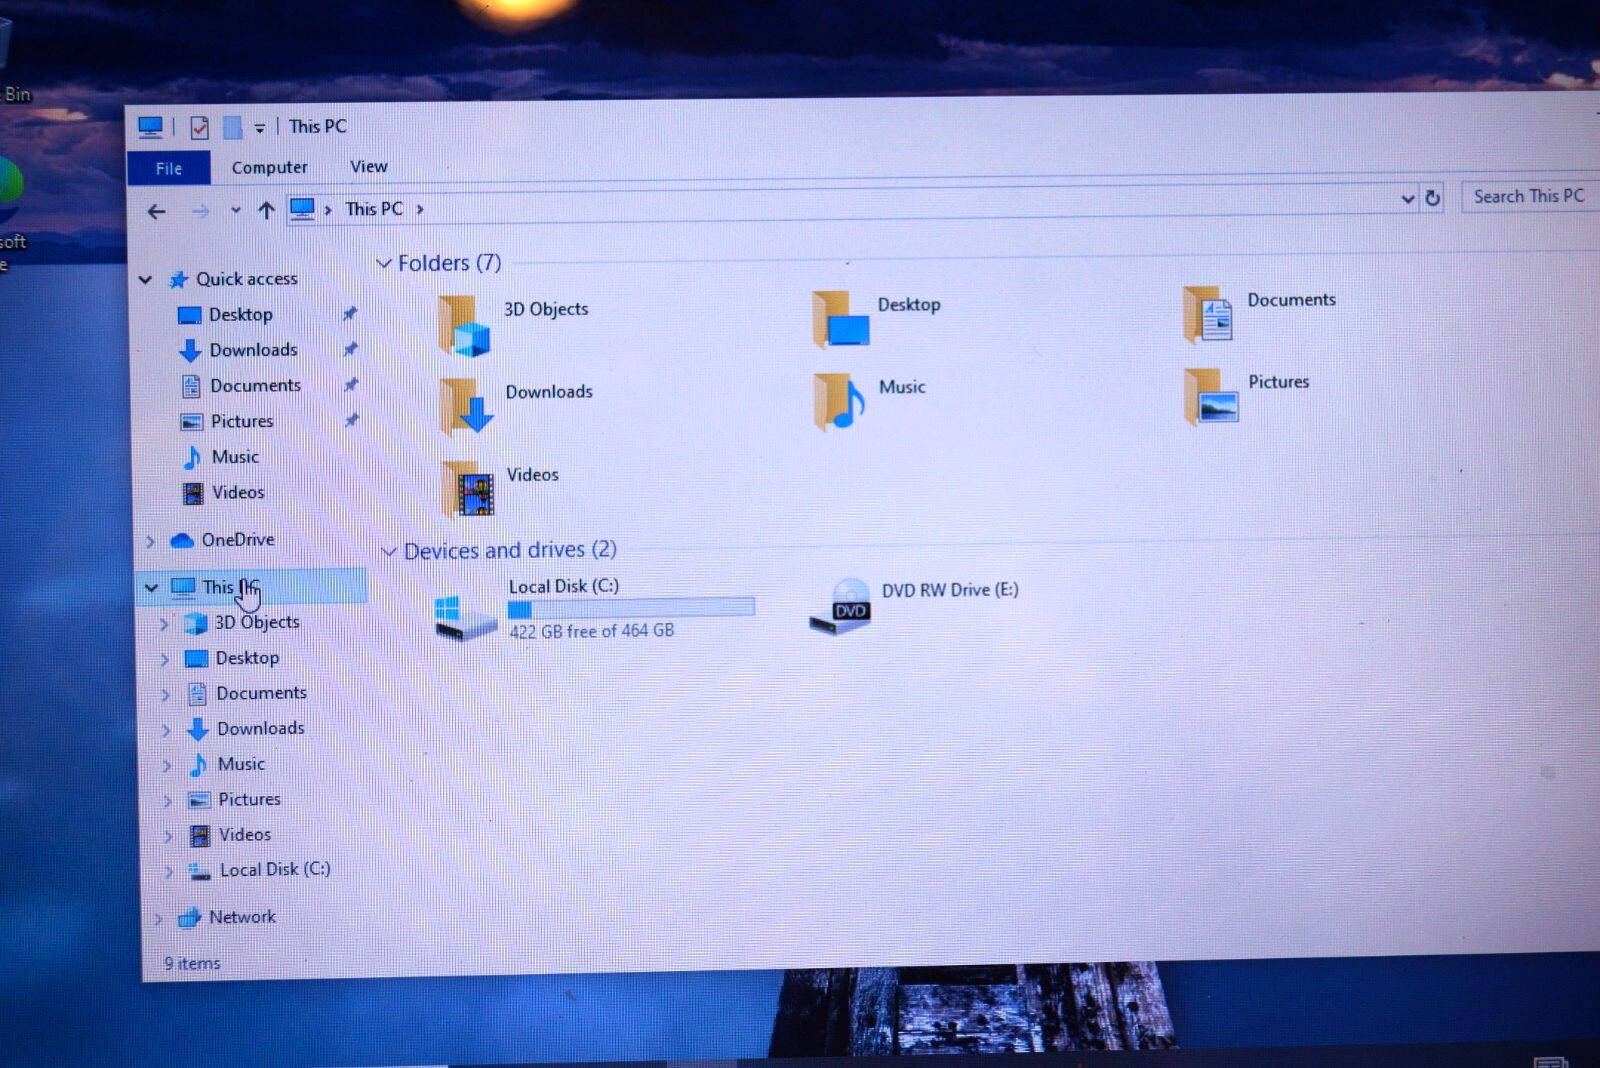Select Local Disk (C:) in navigation tree

(x=275, y=869)
